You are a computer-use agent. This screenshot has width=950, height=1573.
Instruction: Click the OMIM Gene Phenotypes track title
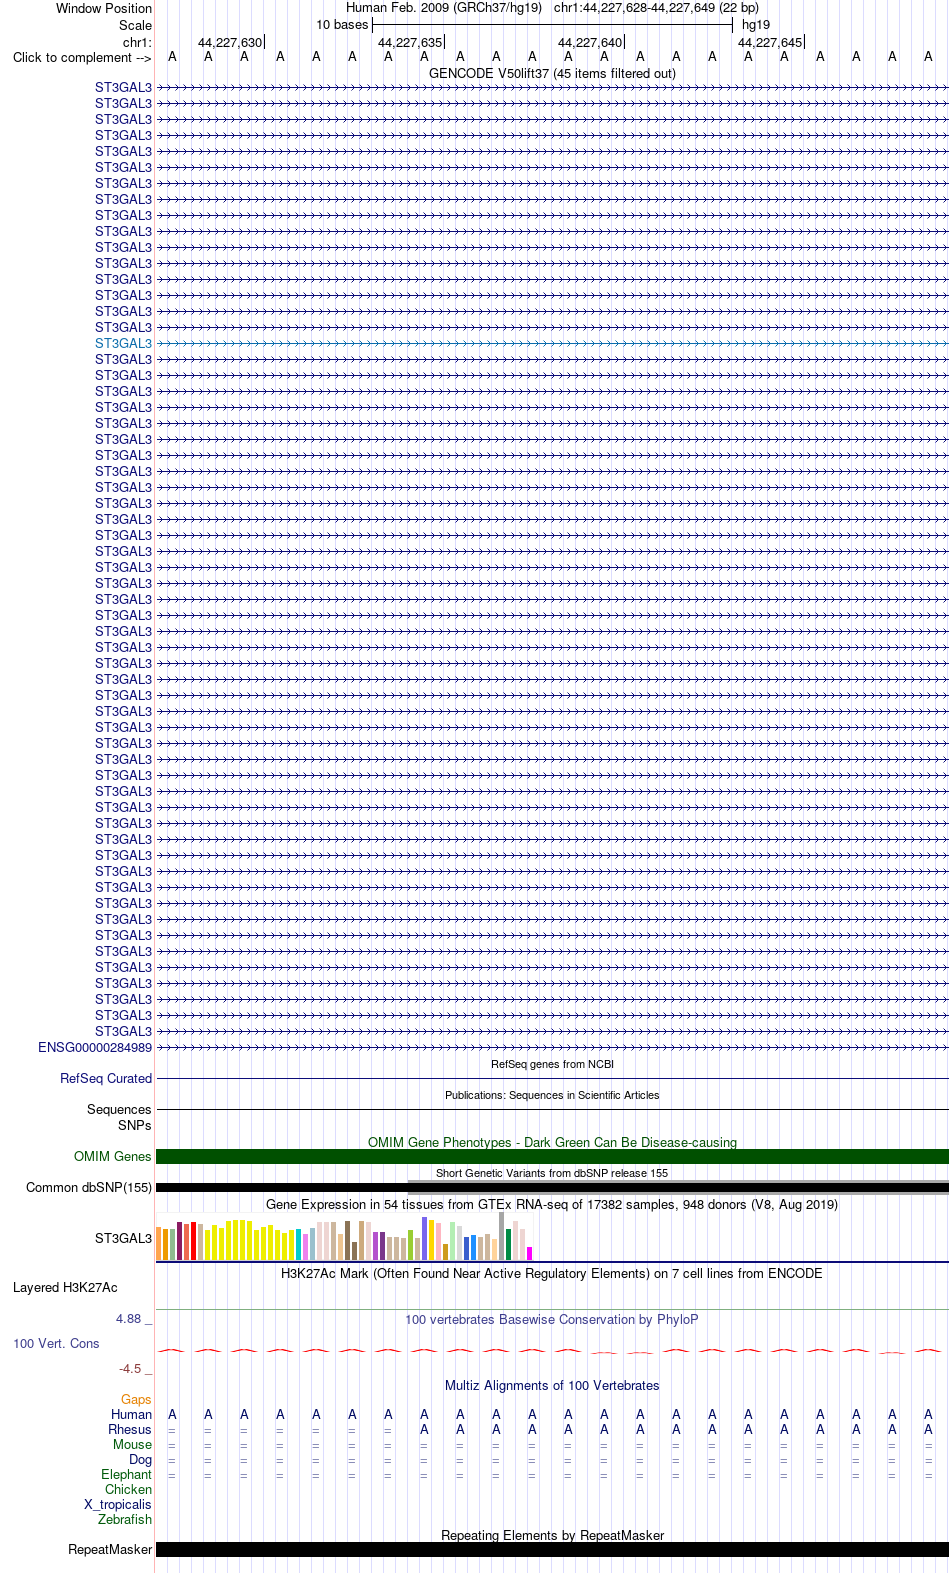pos(552,1142)
